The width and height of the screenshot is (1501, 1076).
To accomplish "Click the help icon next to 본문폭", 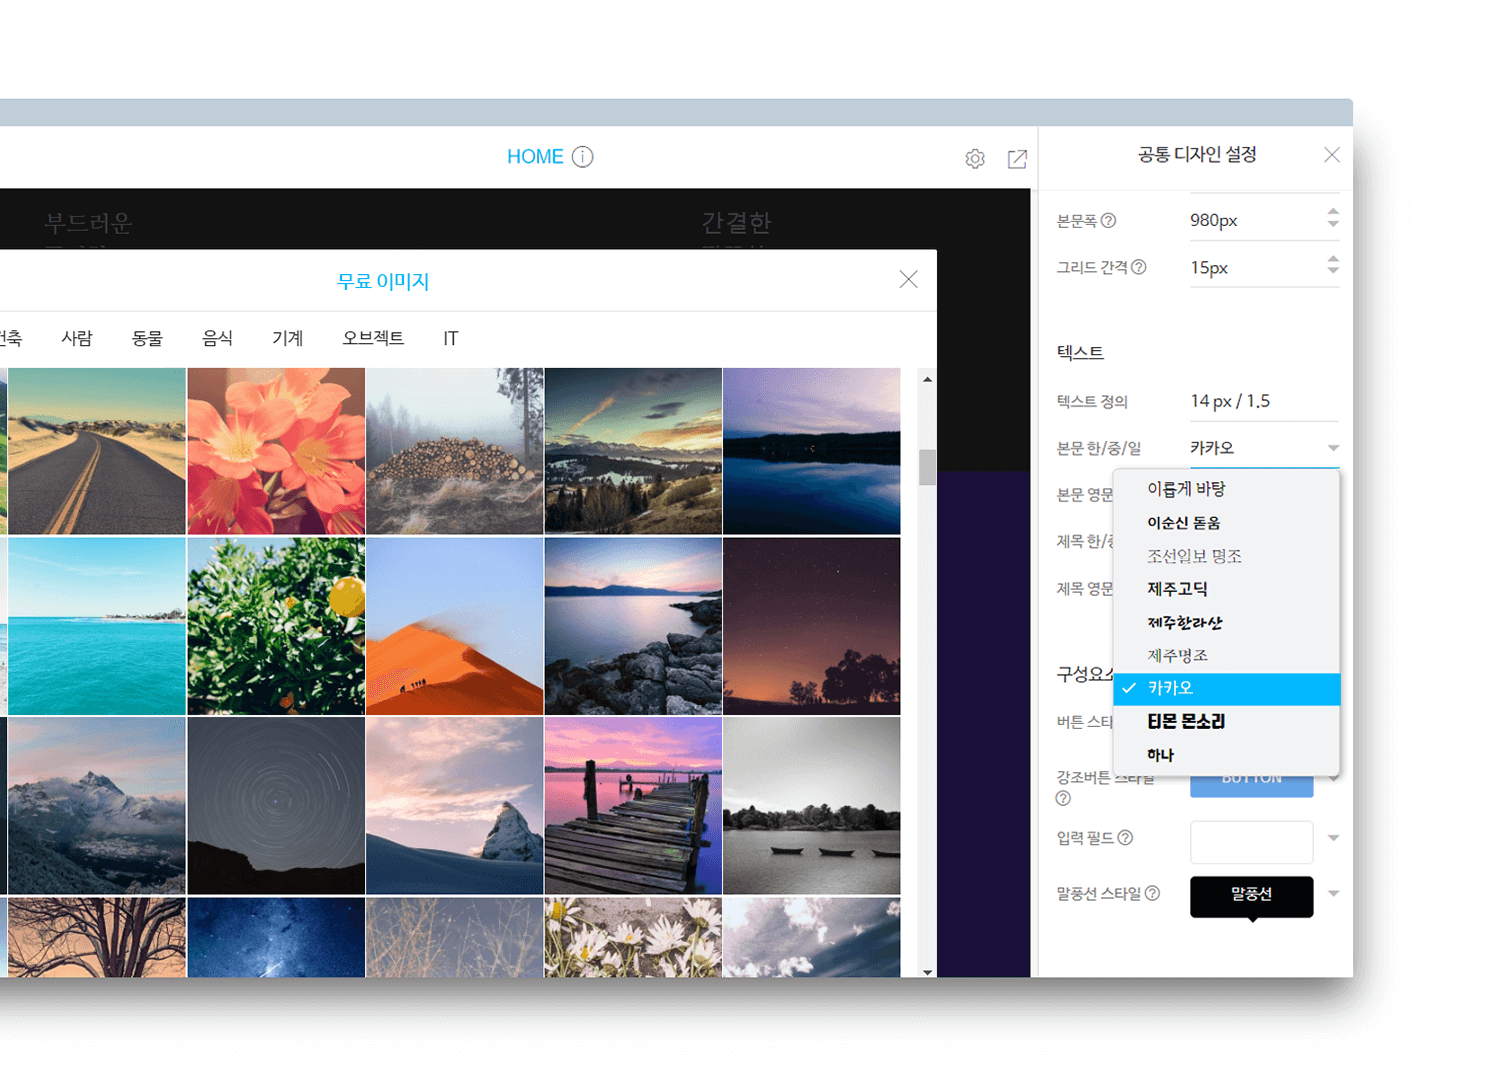I will pos(1109,221).
